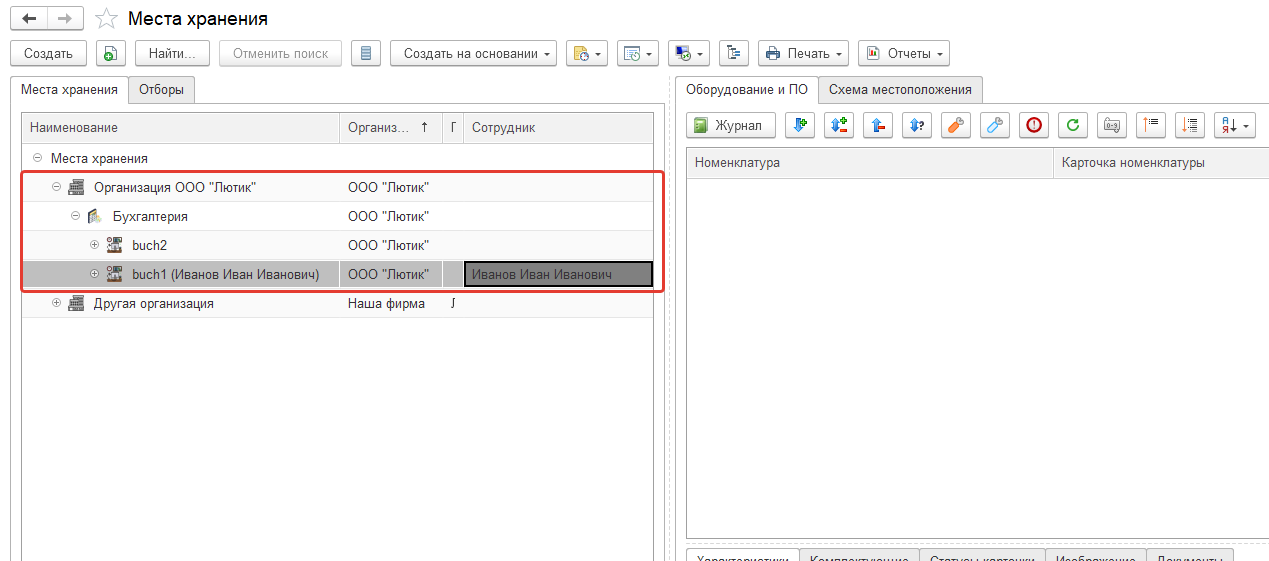The image size is (1269, 561).
Task: Open the А-Я sort order dropdown
Action: point(1234,125)
